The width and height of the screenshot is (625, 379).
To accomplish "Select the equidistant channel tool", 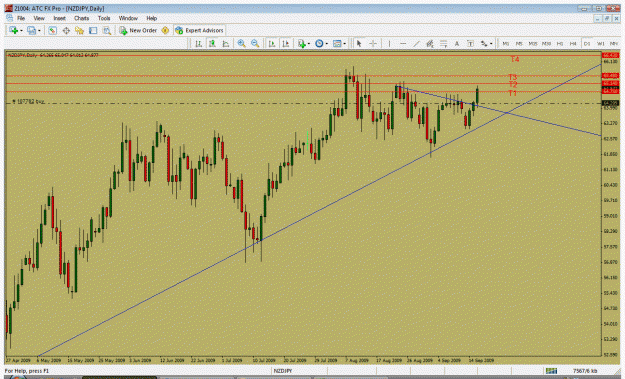I will (x=430, y=43).
